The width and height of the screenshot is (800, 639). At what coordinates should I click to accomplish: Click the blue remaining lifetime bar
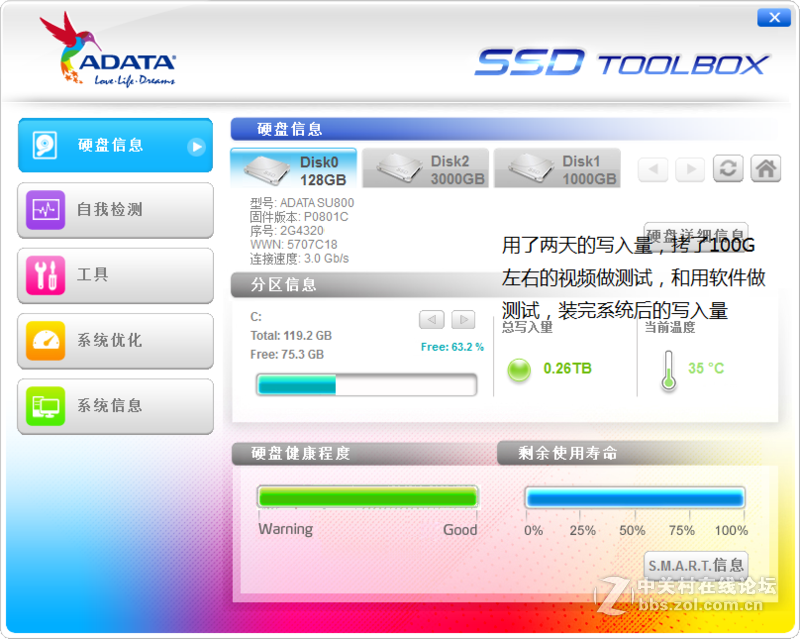click(635, 498)
